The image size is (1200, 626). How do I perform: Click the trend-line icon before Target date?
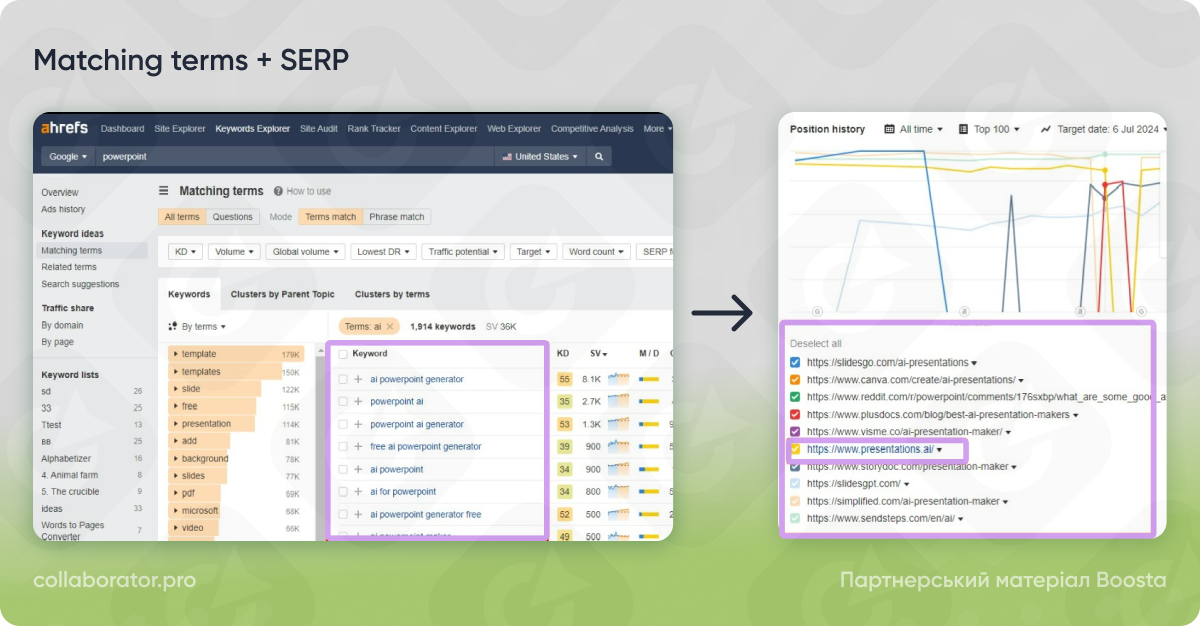coord(1046,129)
